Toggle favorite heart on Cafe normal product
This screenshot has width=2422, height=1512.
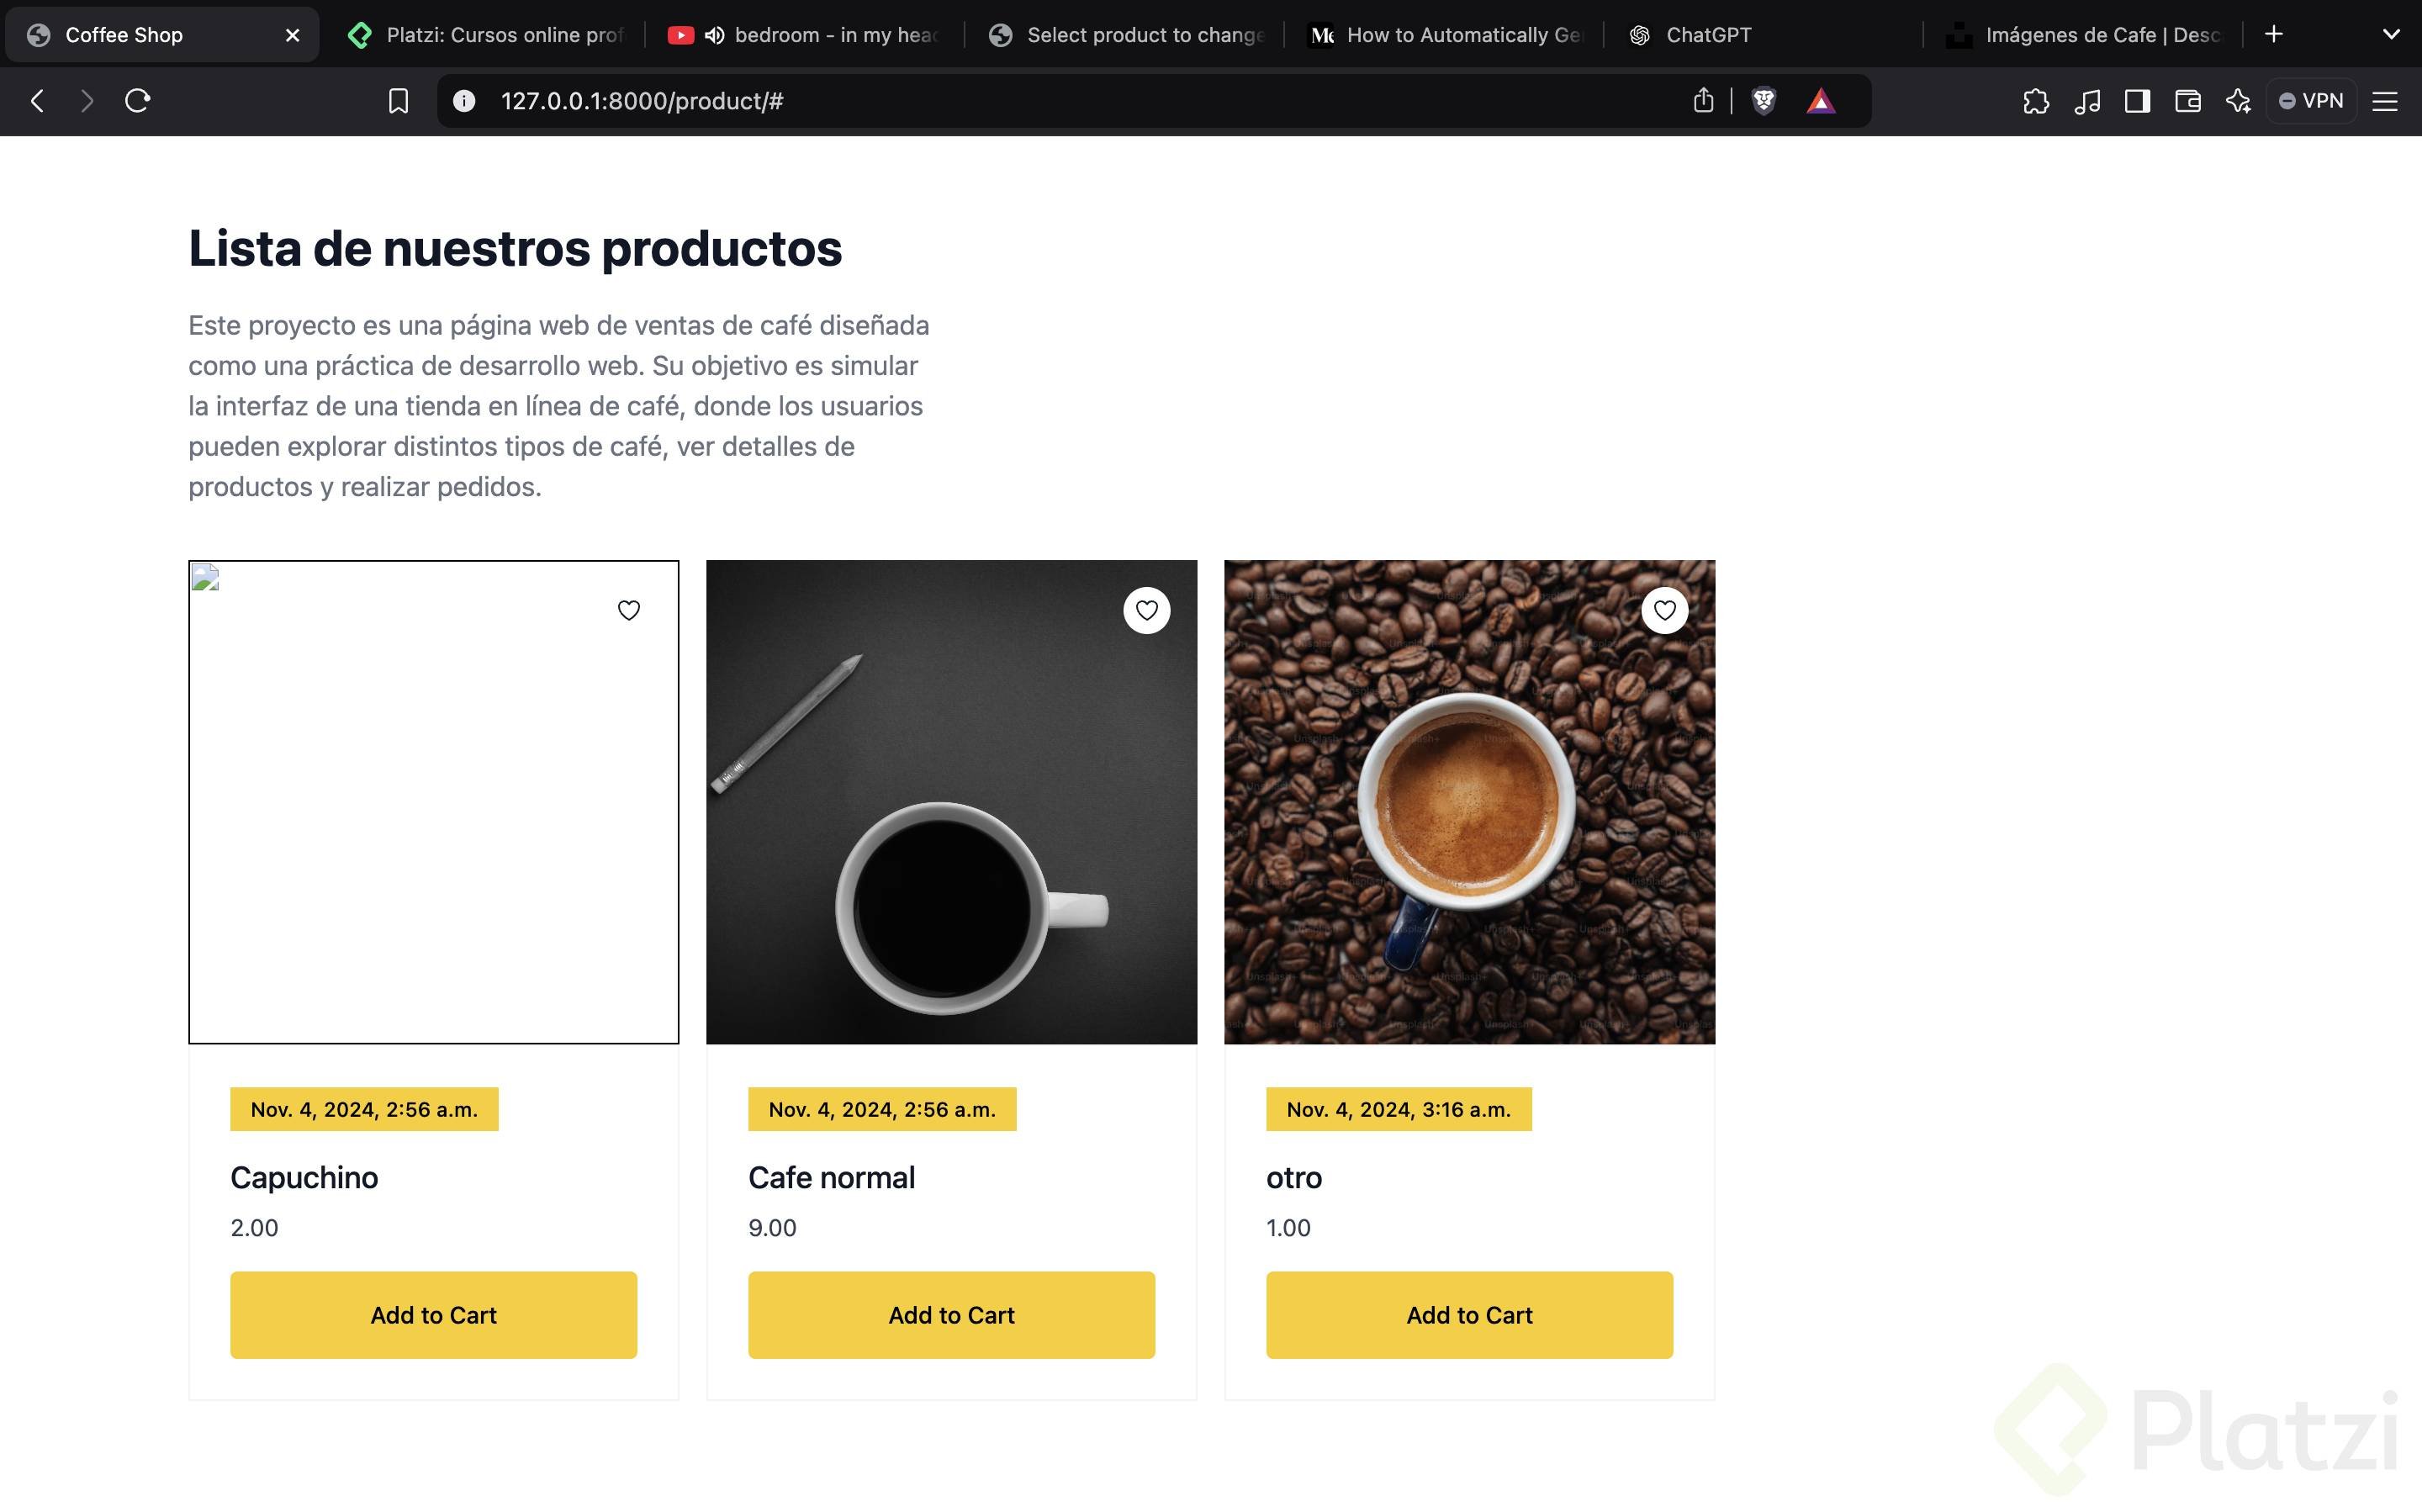coord(1146,610)
